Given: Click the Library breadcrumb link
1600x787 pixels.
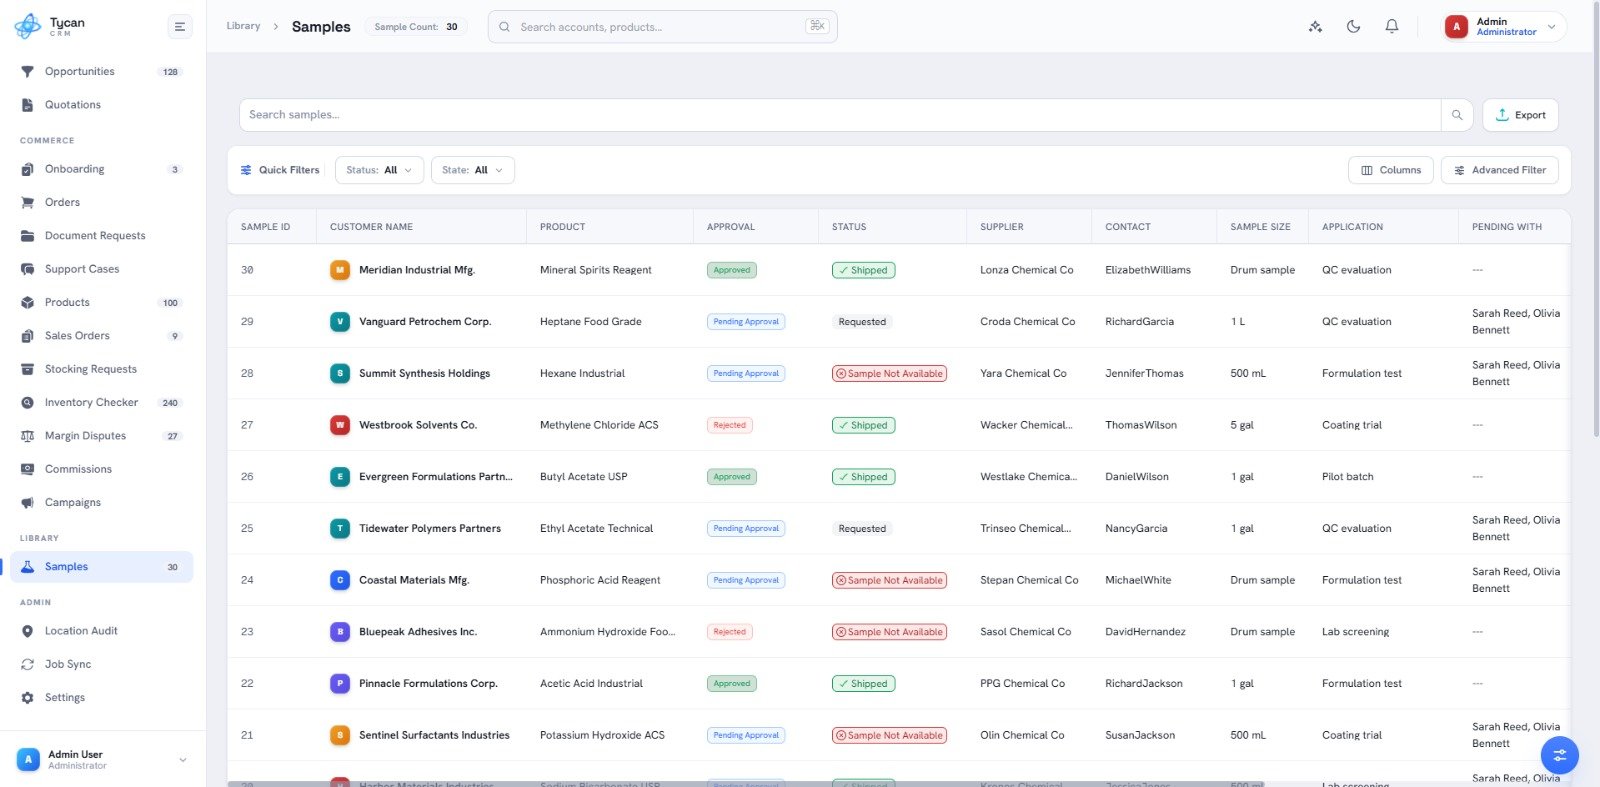Looking at the screenshot, I should (243, 26).
